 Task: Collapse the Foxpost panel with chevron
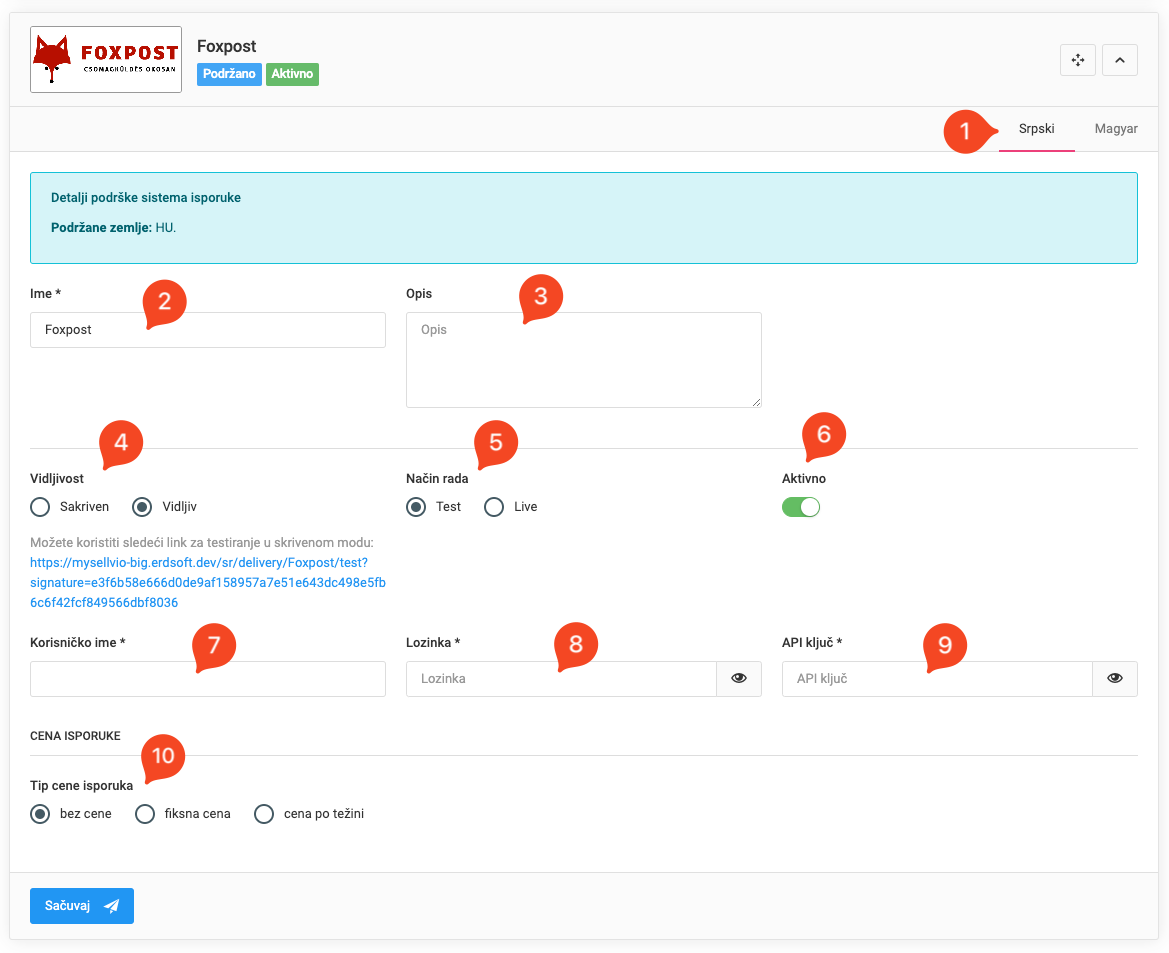point(1120,61)
